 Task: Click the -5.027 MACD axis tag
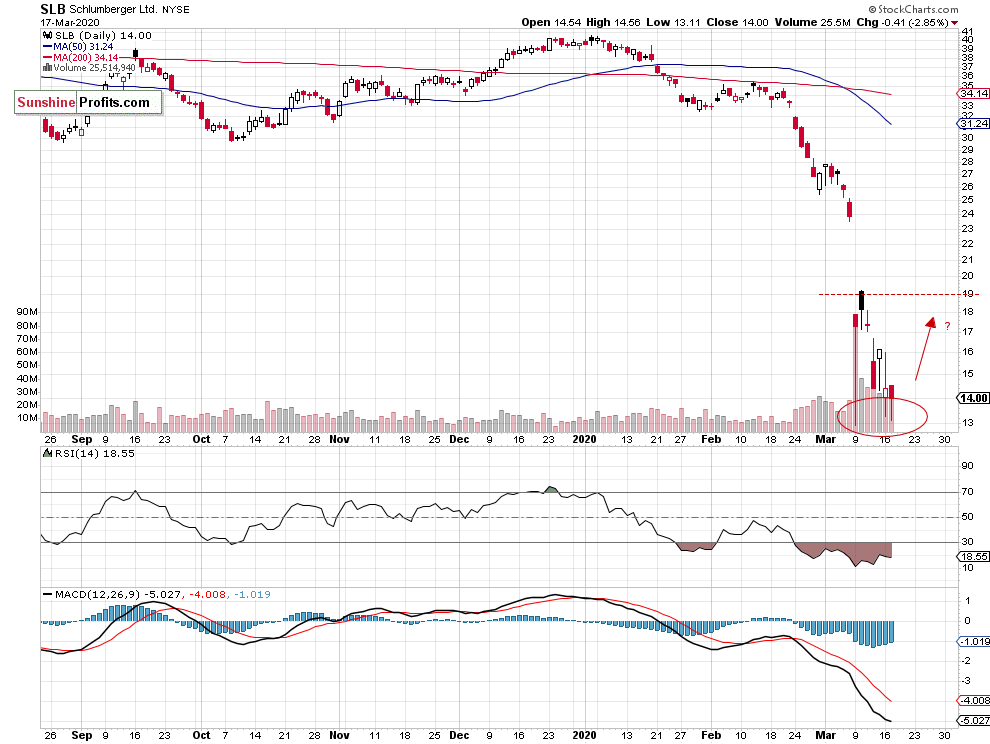973,721
